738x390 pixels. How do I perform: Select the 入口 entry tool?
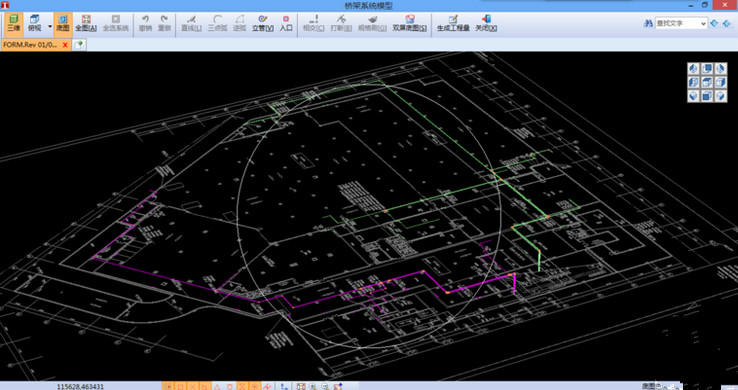(286, 23)
